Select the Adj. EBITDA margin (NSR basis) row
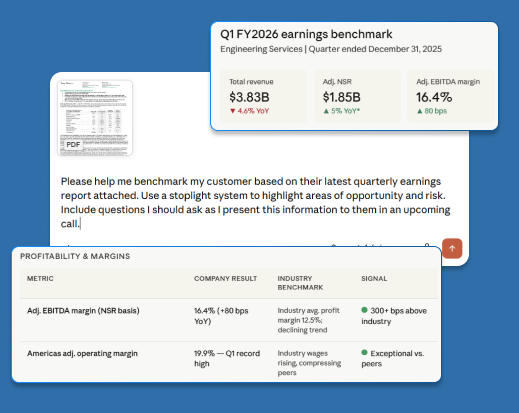This screenshot has width=519, height=413. point(229,320)
